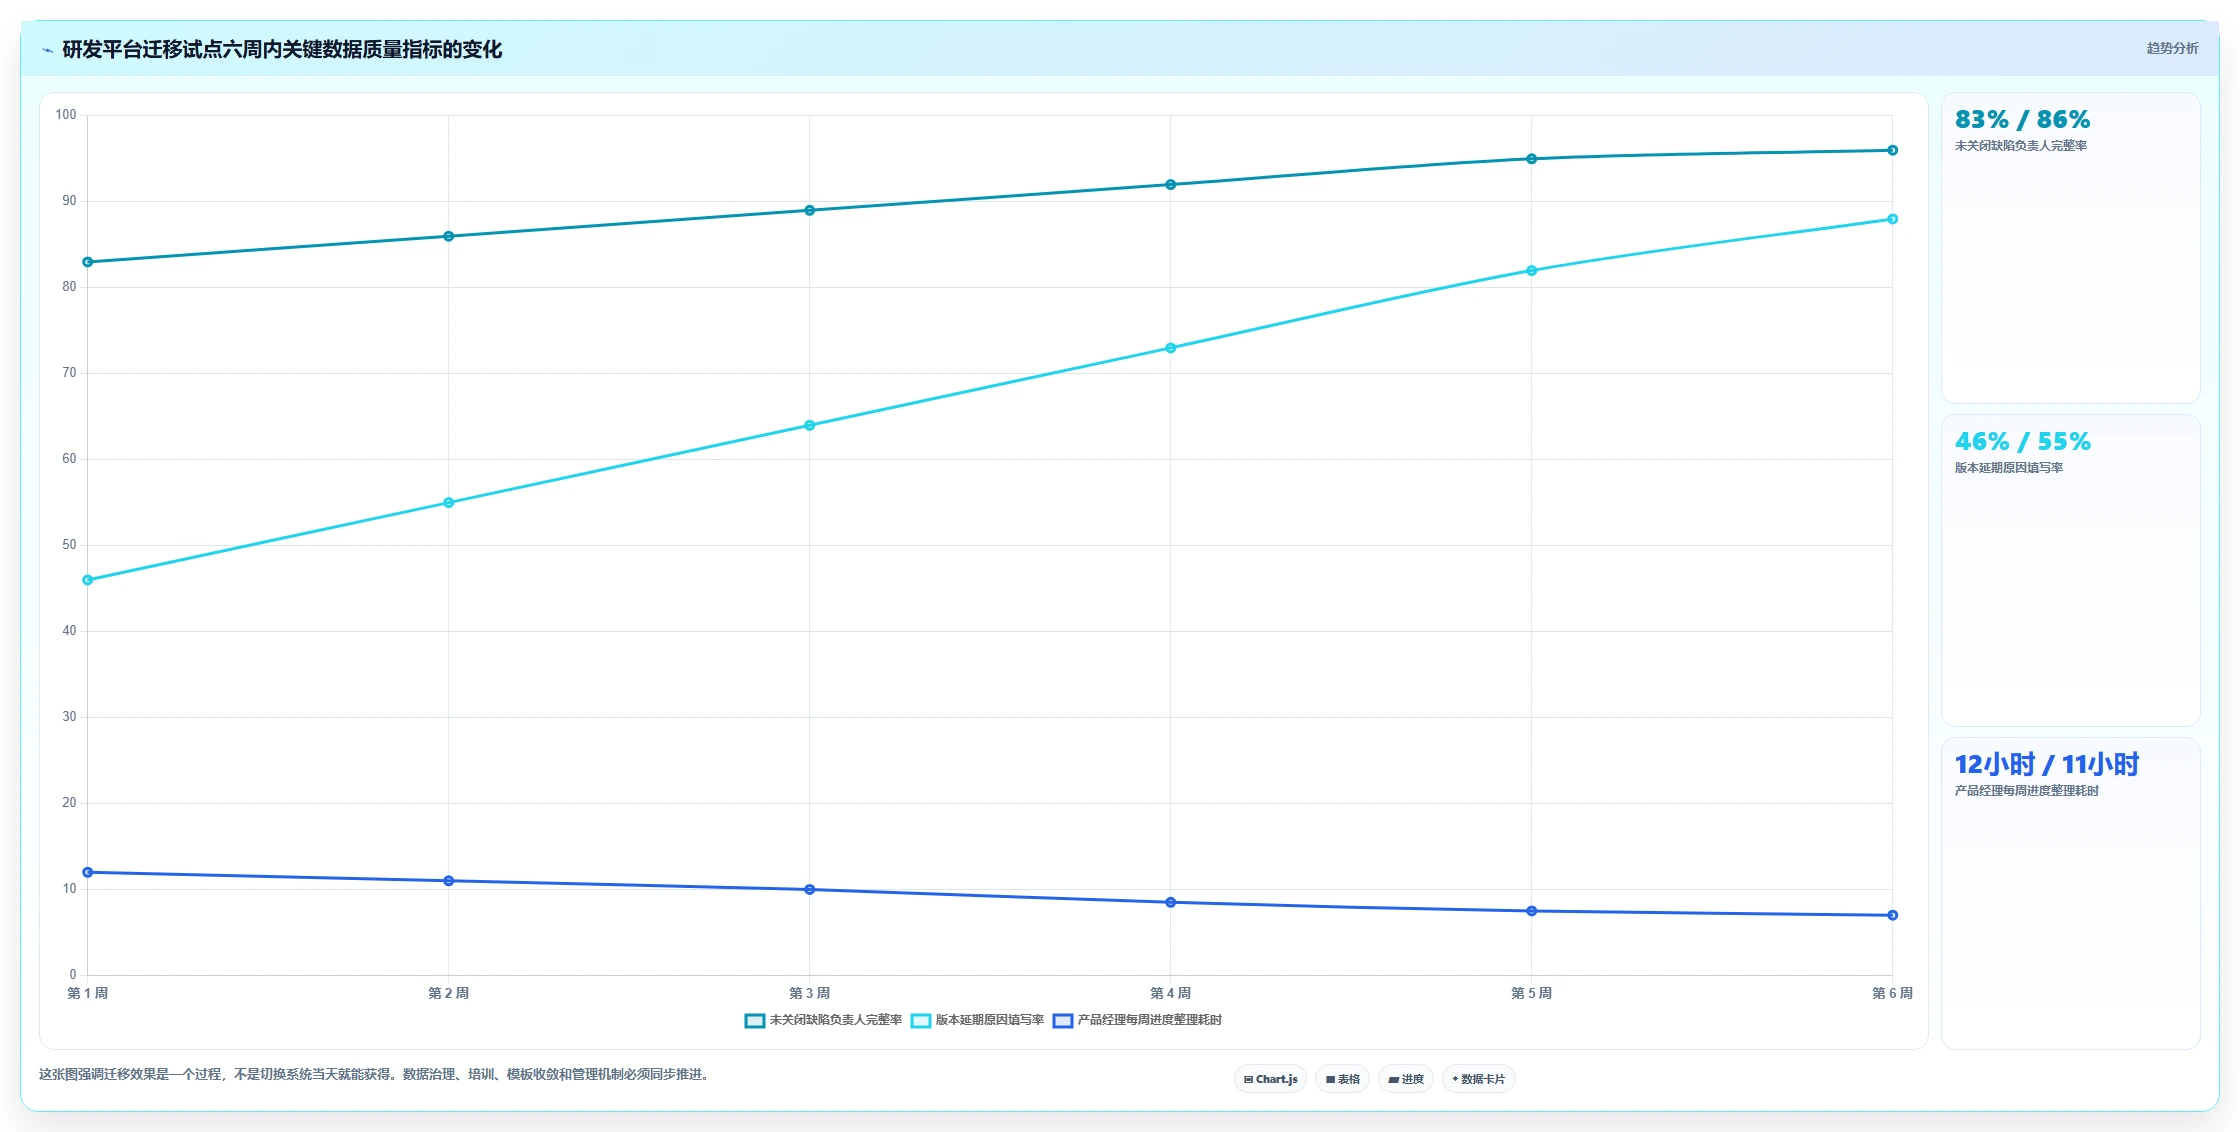This screenshot has width=2240, height=1132.
Task: Click the x-axis label 第 1 周
Action: (88, 993)
